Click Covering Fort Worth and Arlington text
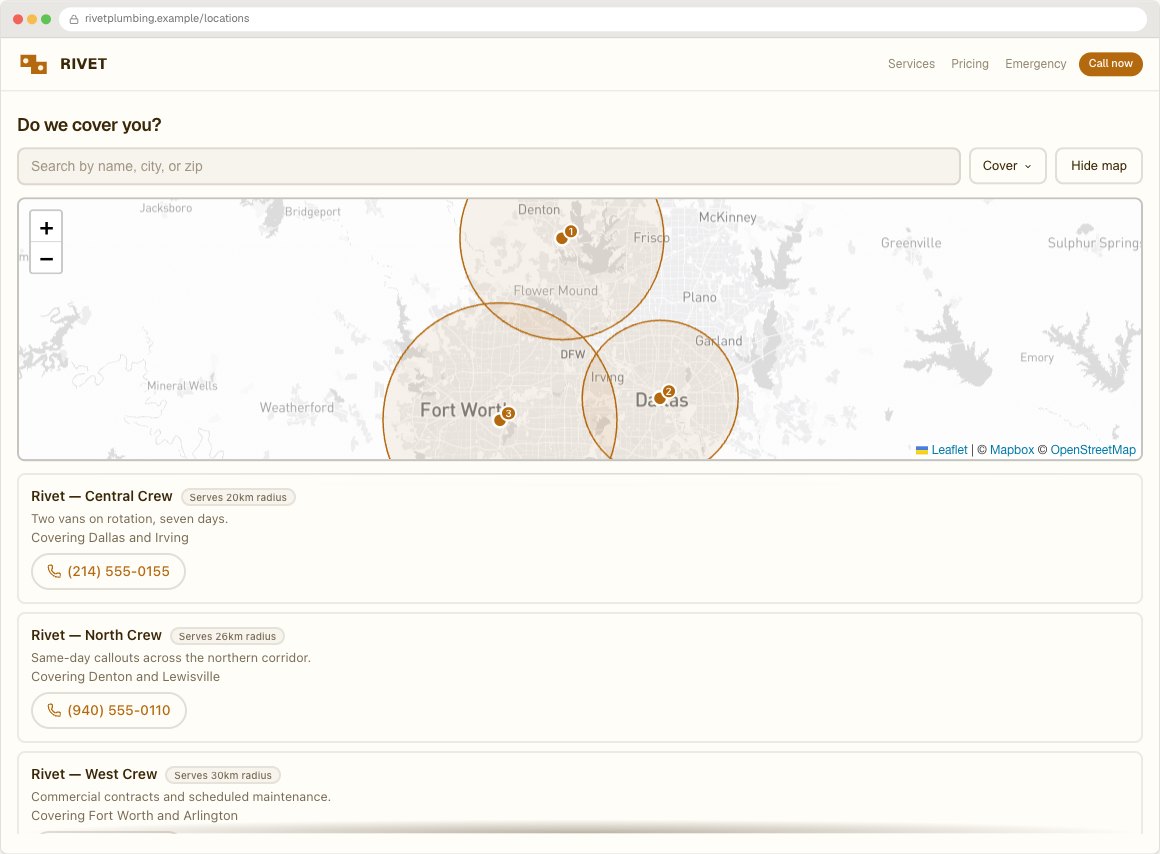 pyautogui.click(x=134, y=816)
